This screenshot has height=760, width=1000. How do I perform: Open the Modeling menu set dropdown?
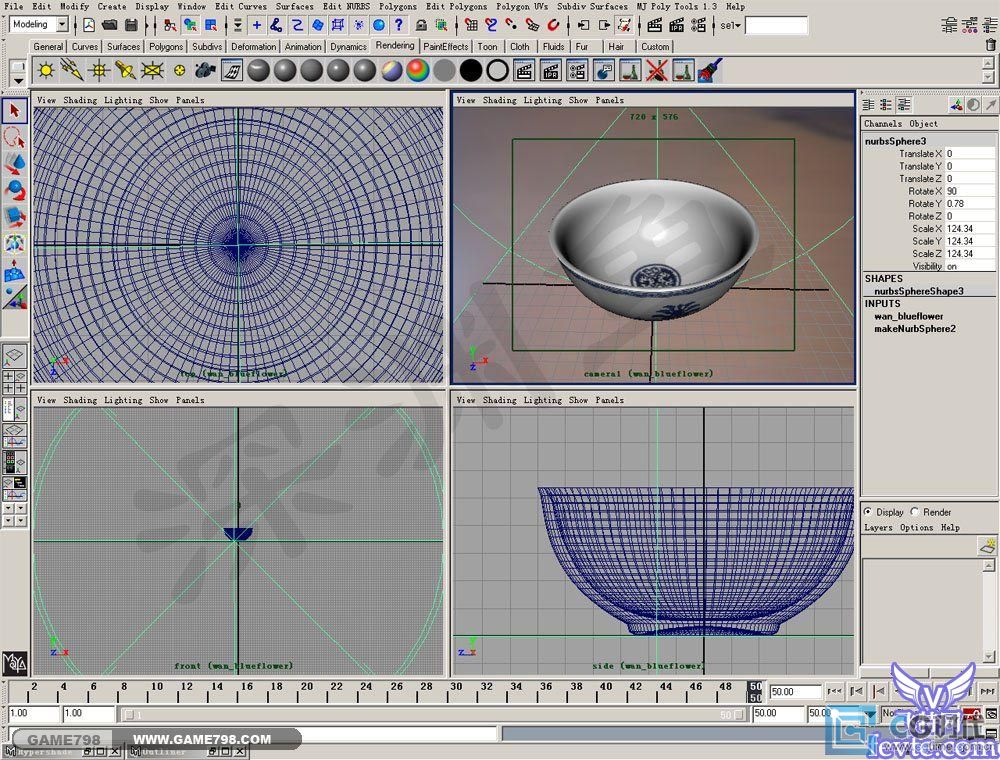[62, 25]
